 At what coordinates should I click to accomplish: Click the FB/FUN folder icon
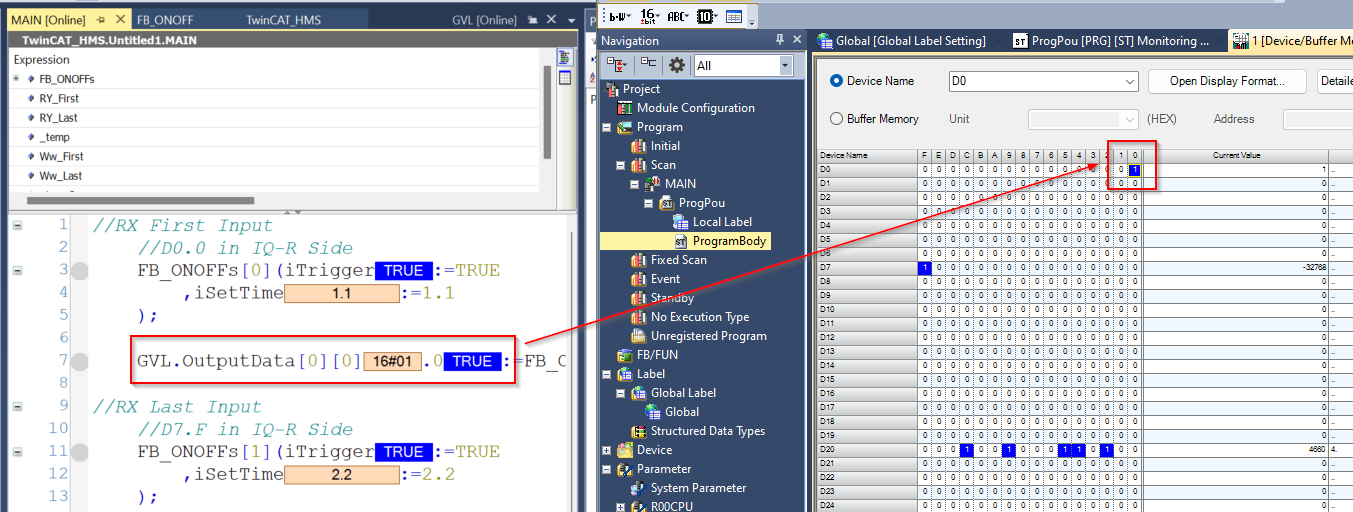click(x=625, y=355)
